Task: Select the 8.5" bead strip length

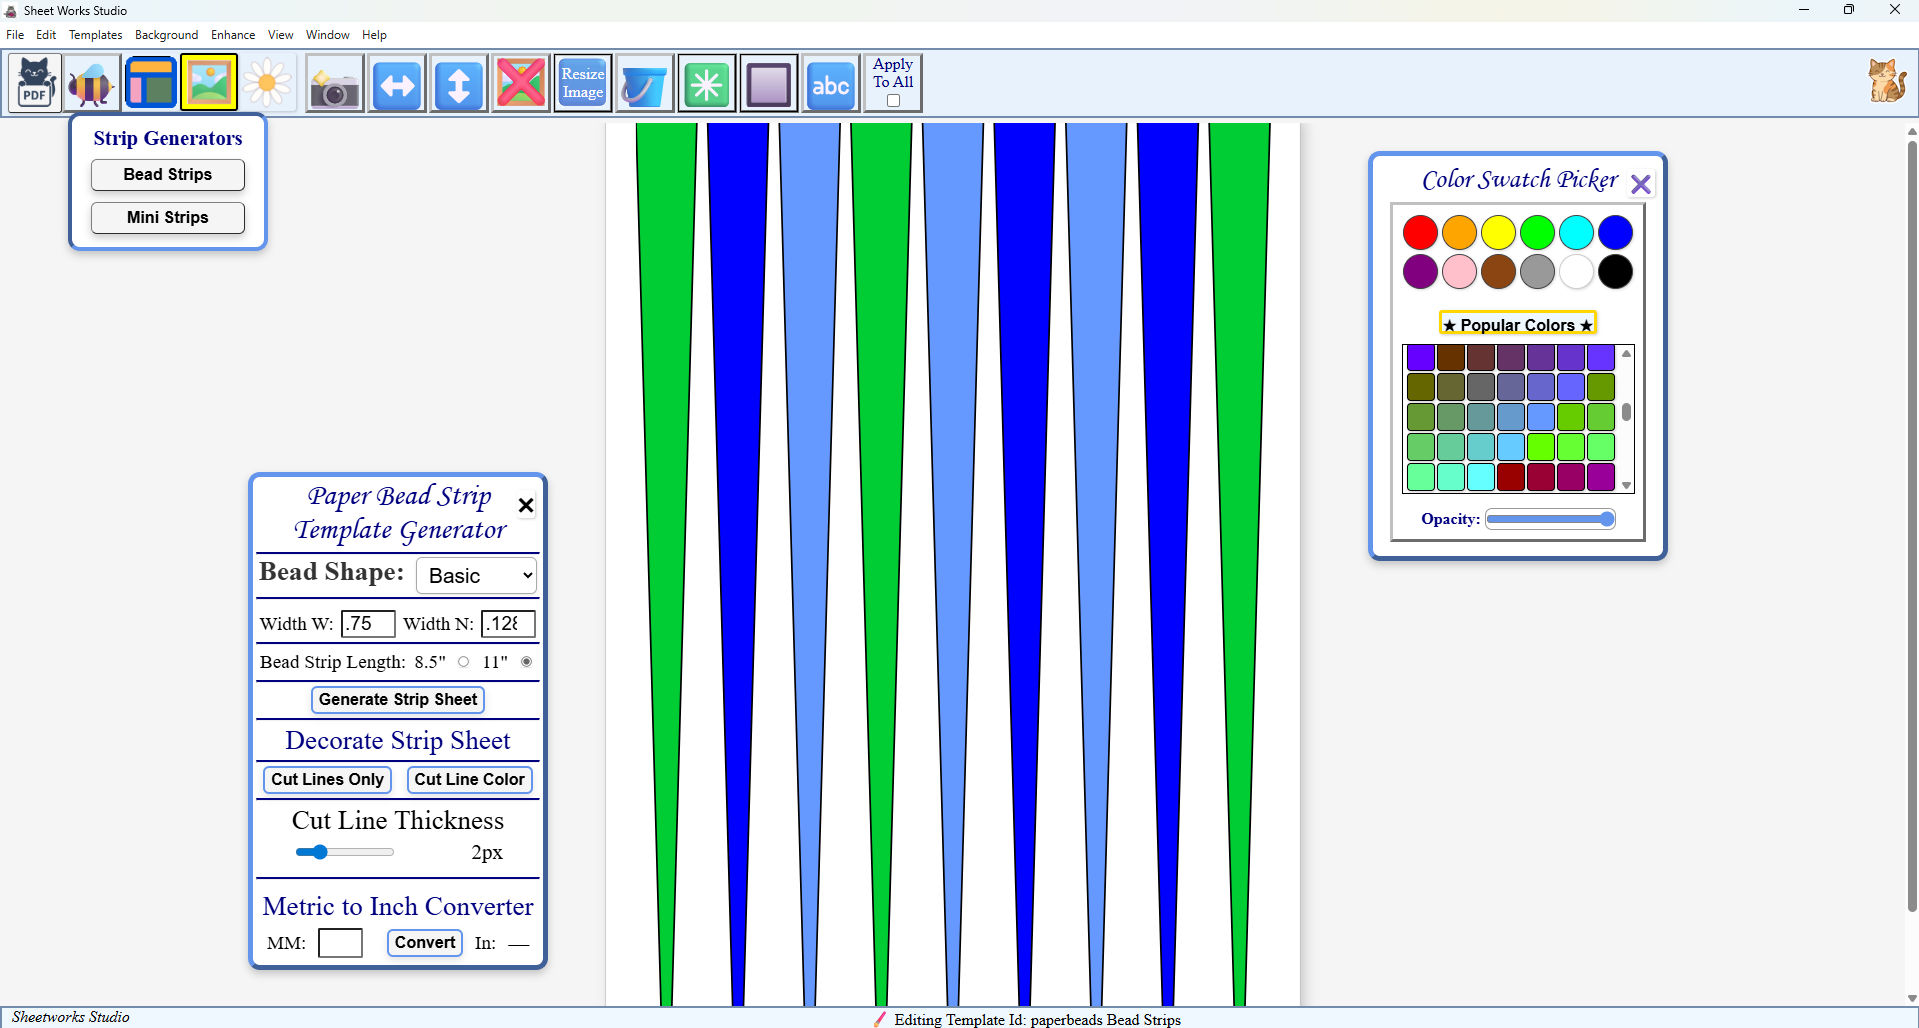Action: (464, 662)
